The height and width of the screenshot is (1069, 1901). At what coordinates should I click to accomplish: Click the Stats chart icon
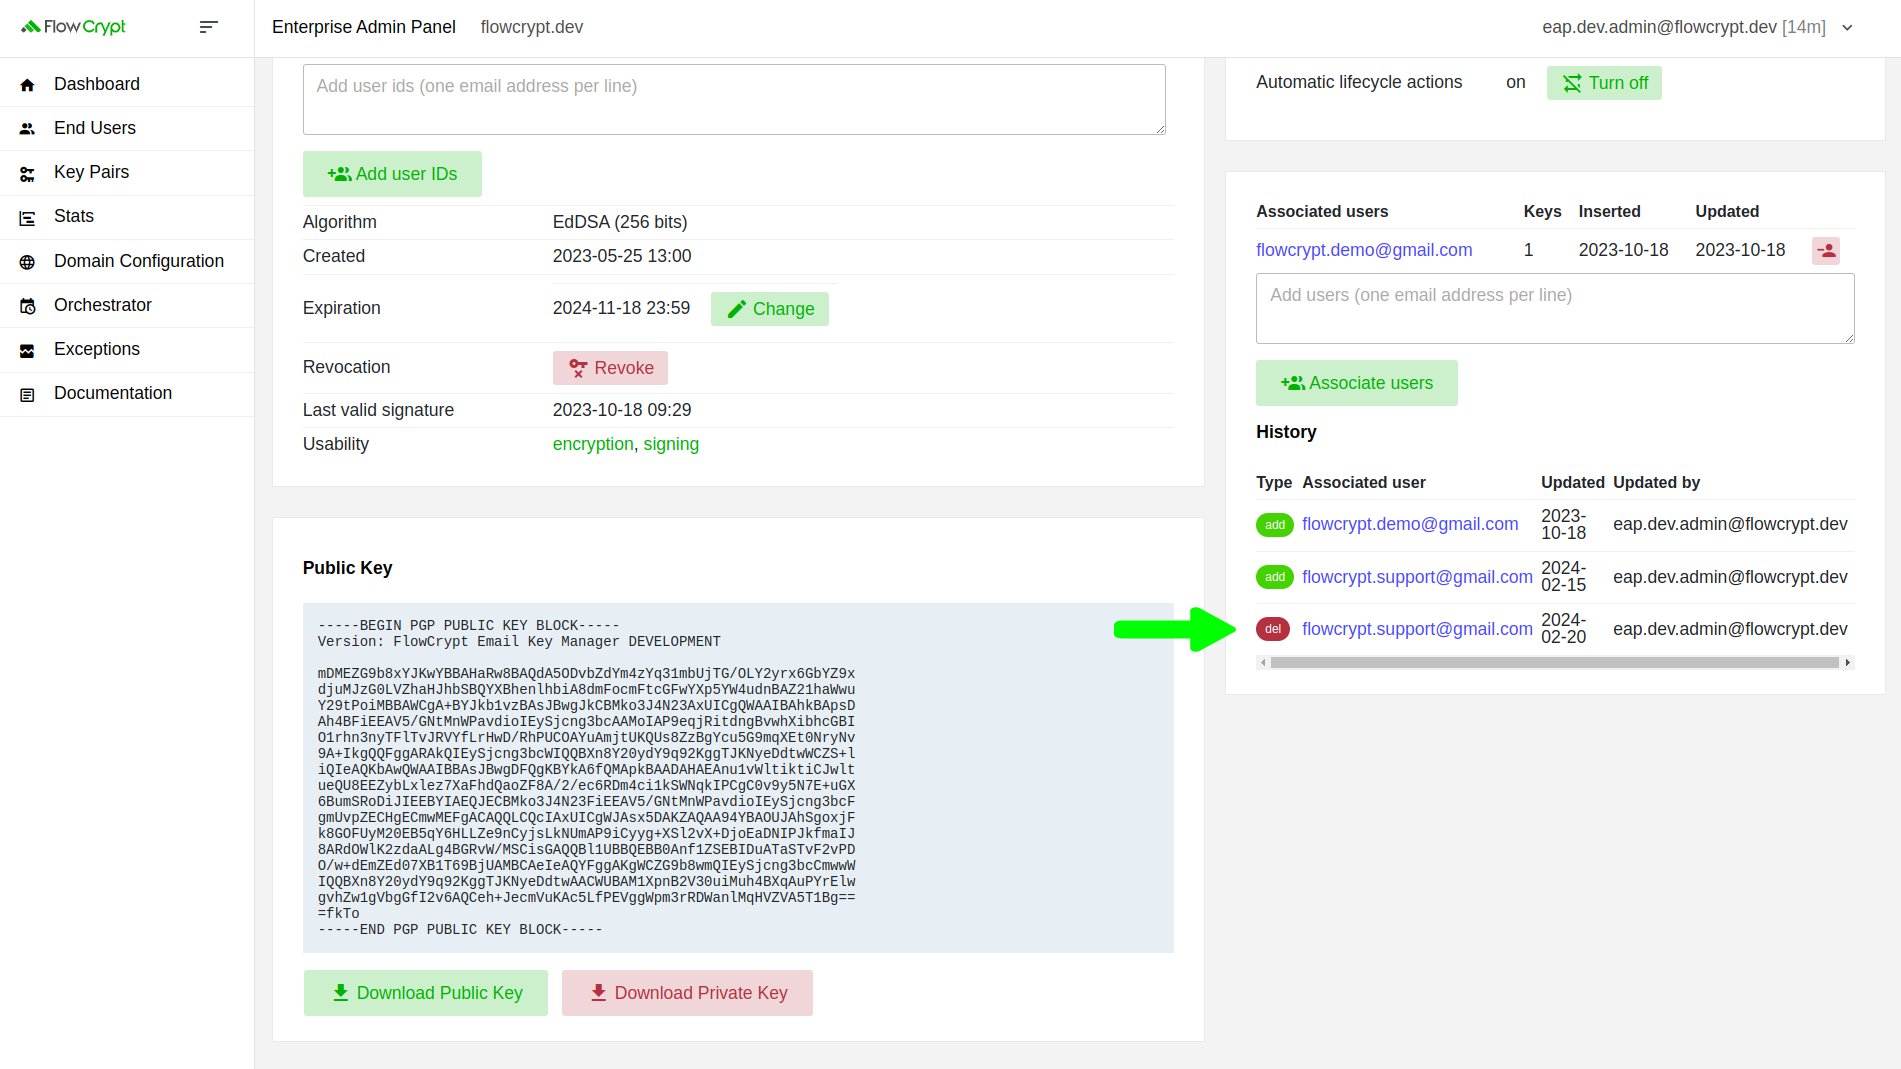tap(27, 217)
